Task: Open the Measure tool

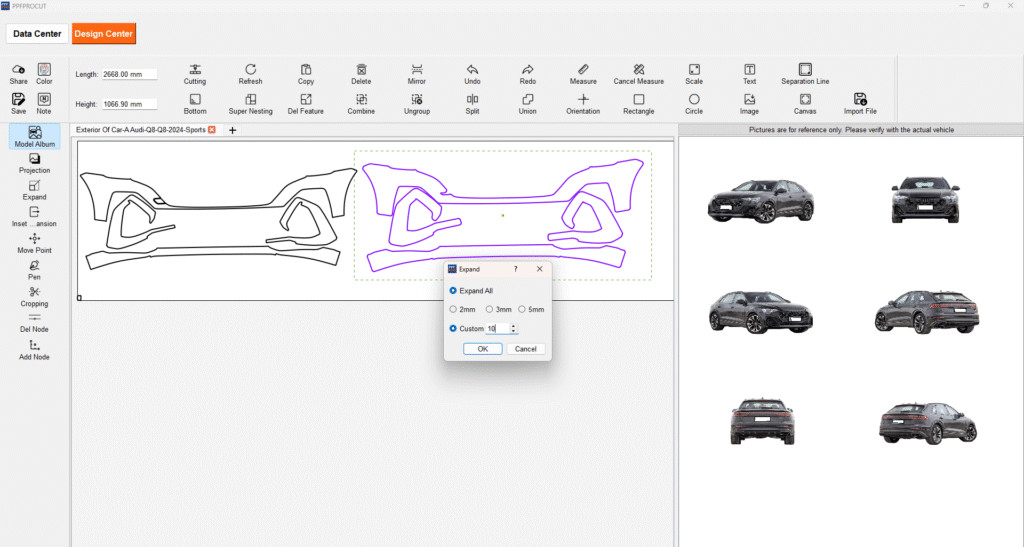Action: coord(583,69)
